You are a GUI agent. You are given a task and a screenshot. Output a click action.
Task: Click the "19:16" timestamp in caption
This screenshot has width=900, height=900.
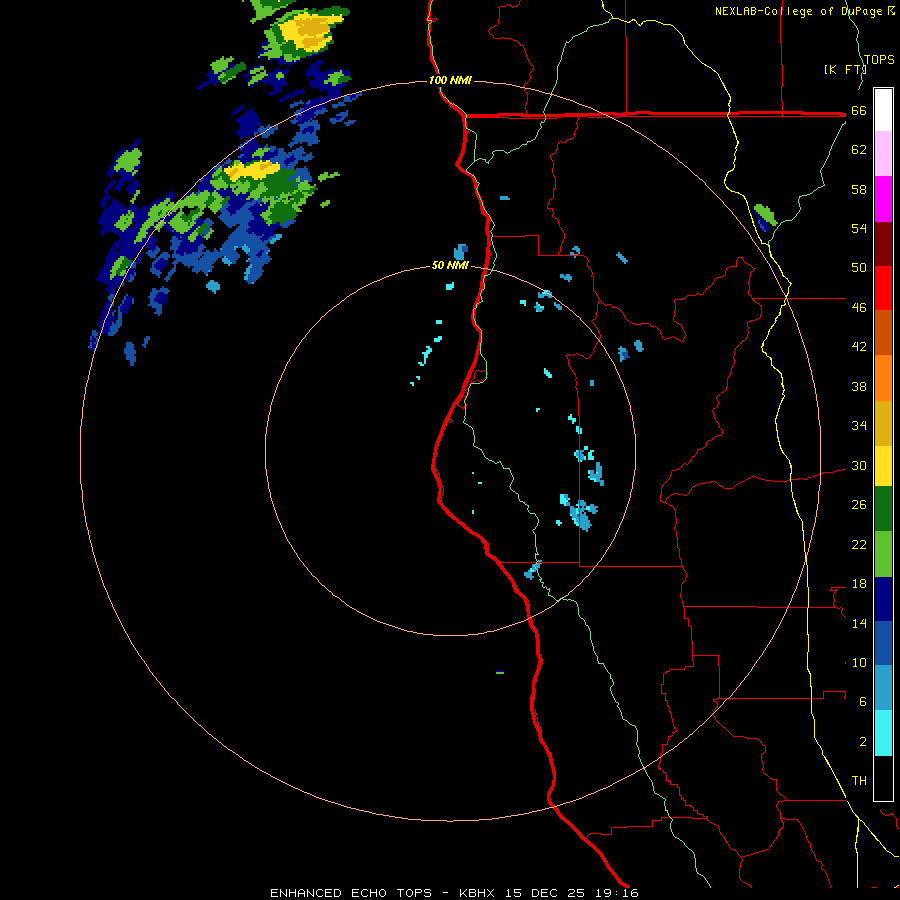(x=616, y=893)
